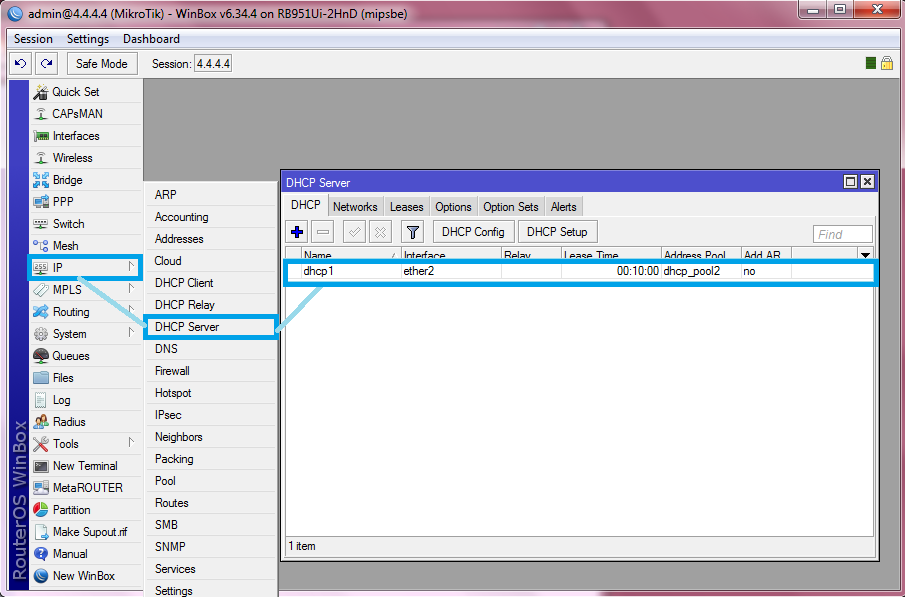Open Switch from sidebar
Viewport: 905px width, 597px height.
point(85,223)
